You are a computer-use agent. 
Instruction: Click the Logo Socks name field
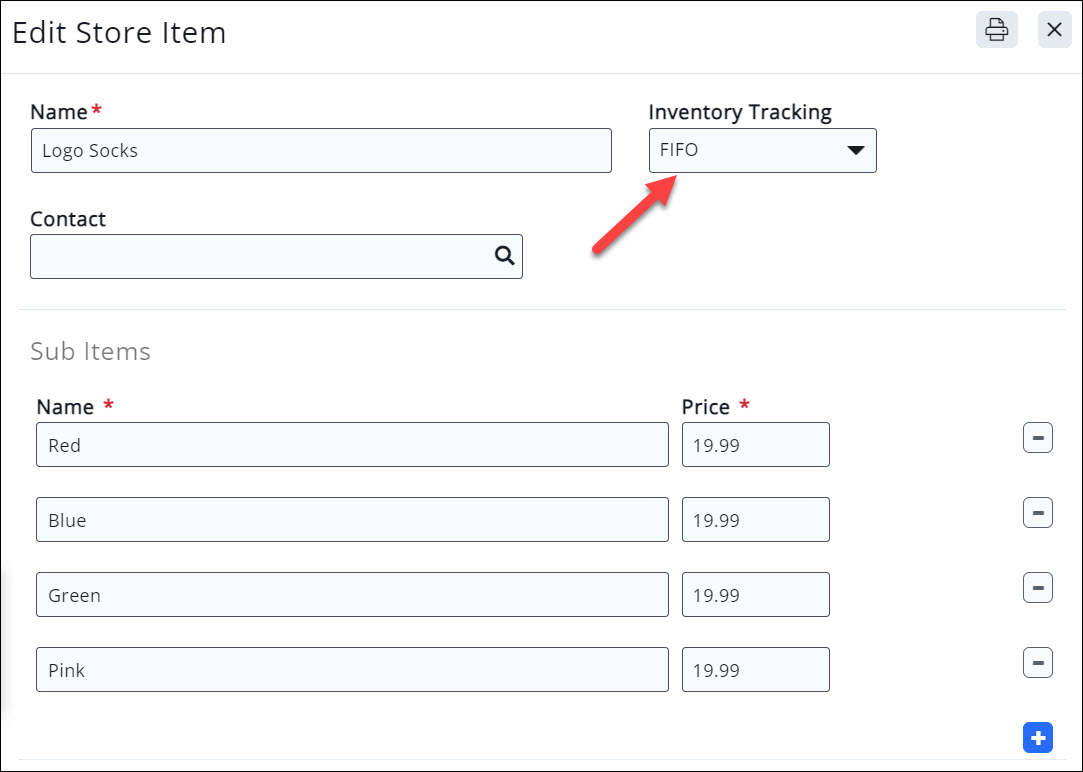click(x=321, y=151)
